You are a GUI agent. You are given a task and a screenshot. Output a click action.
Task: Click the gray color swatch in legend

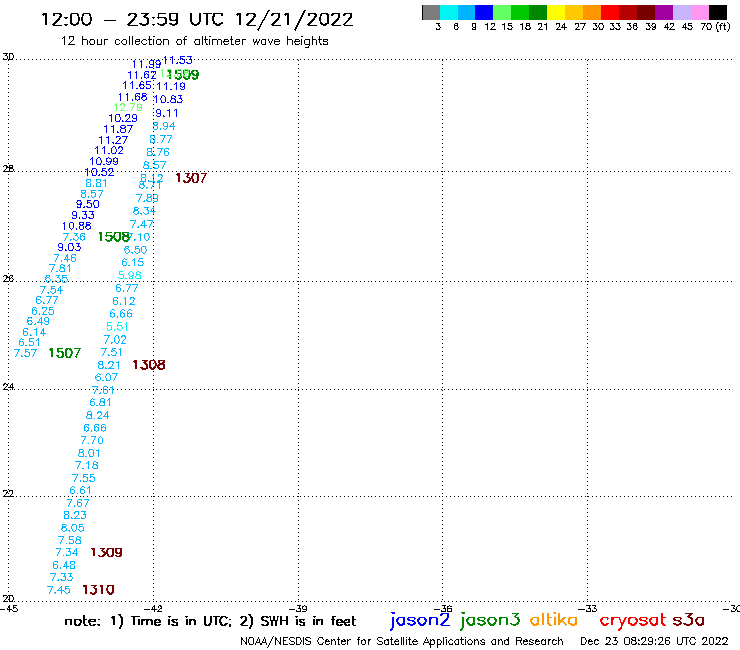pos(431,12)
